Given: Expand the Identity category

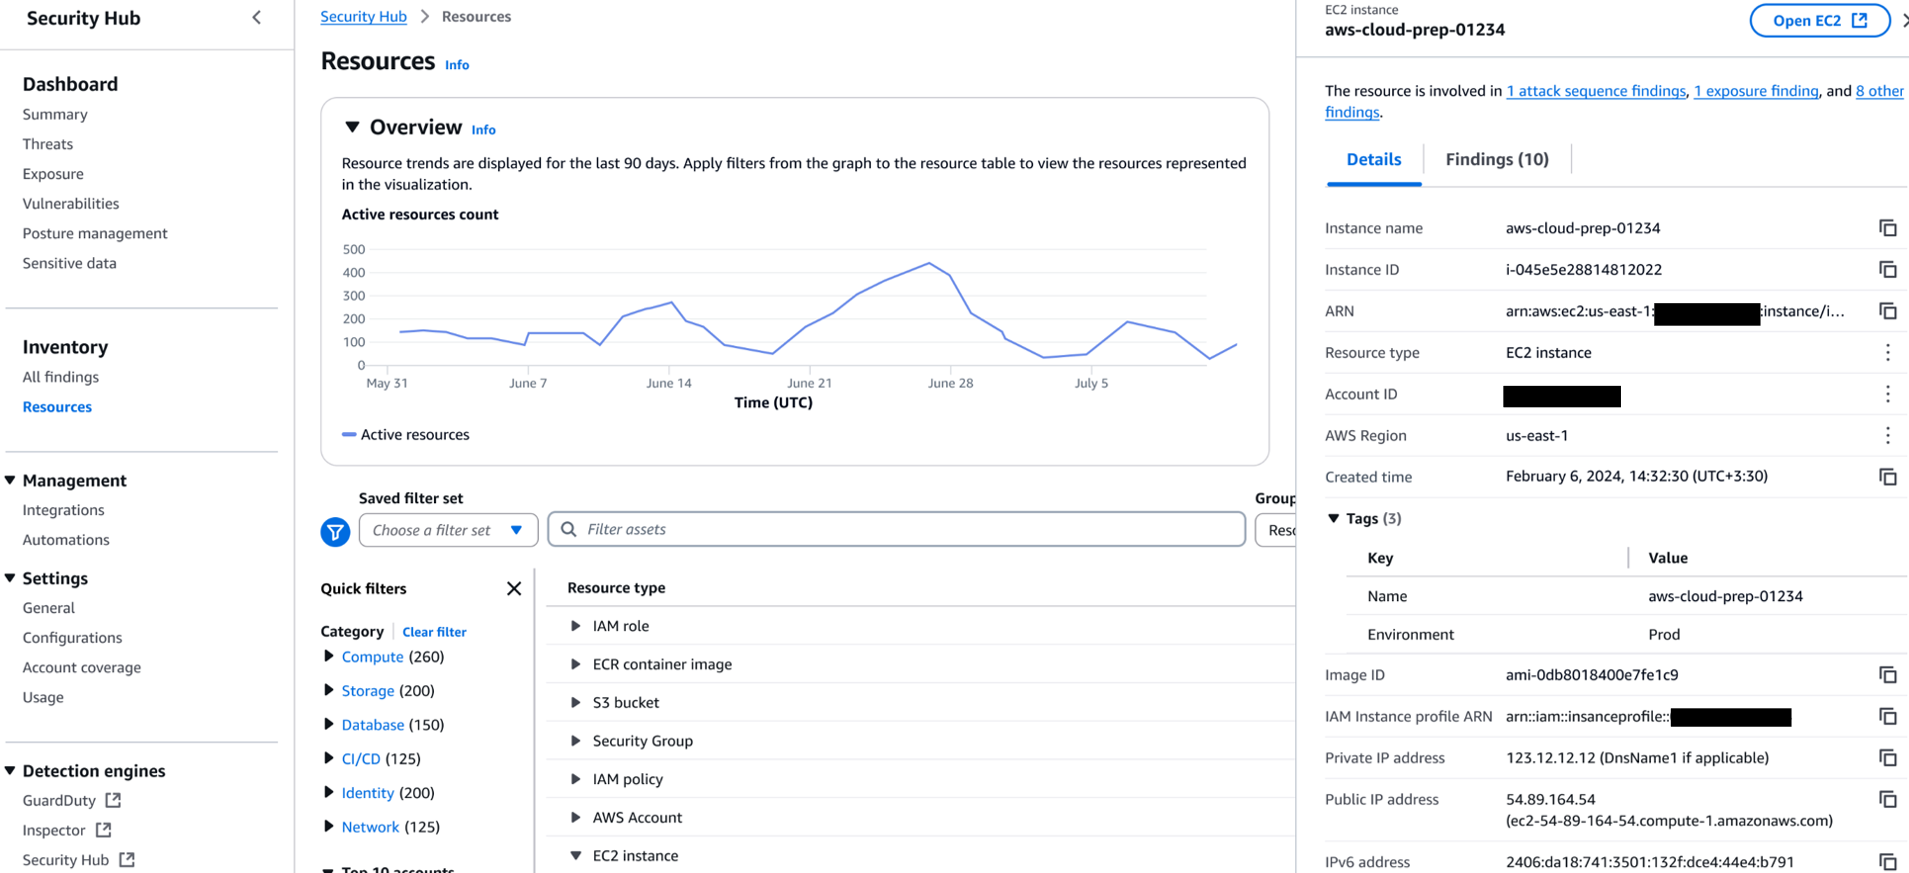Looking at the screenshot, I should [328, 792].
